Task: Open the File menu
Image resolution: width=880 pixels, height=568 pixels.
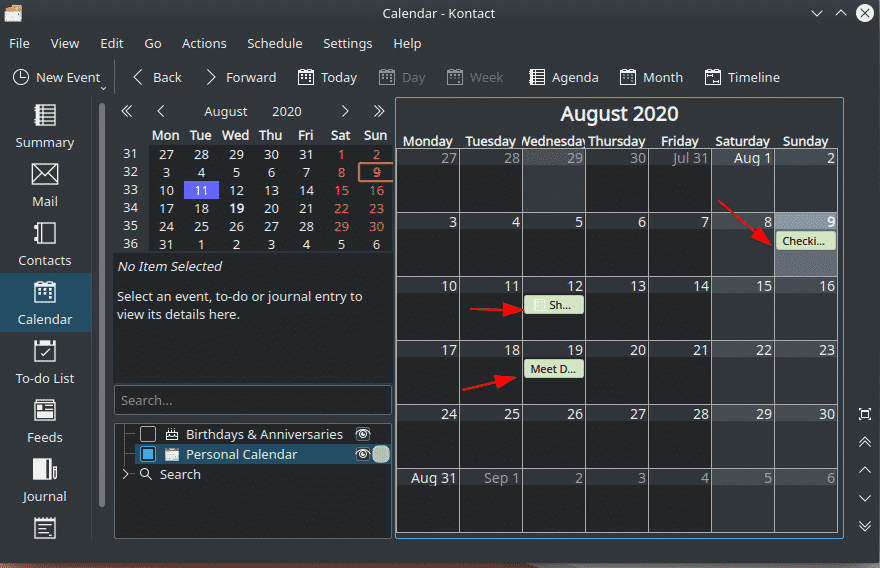Action: pyautogui.click(x=20, y=44)
